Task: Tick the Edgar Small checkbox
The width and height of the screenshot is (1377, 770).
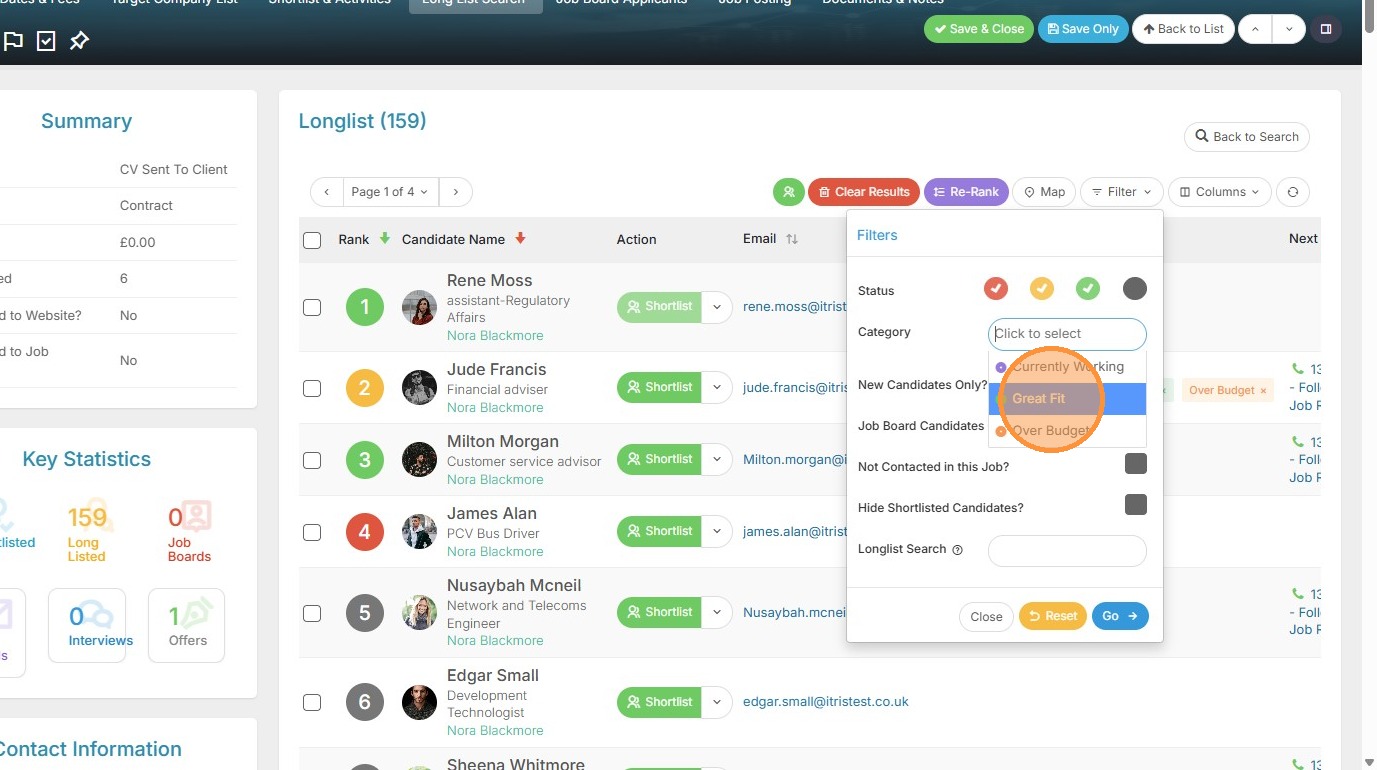Action: click(x=312, y=702)
